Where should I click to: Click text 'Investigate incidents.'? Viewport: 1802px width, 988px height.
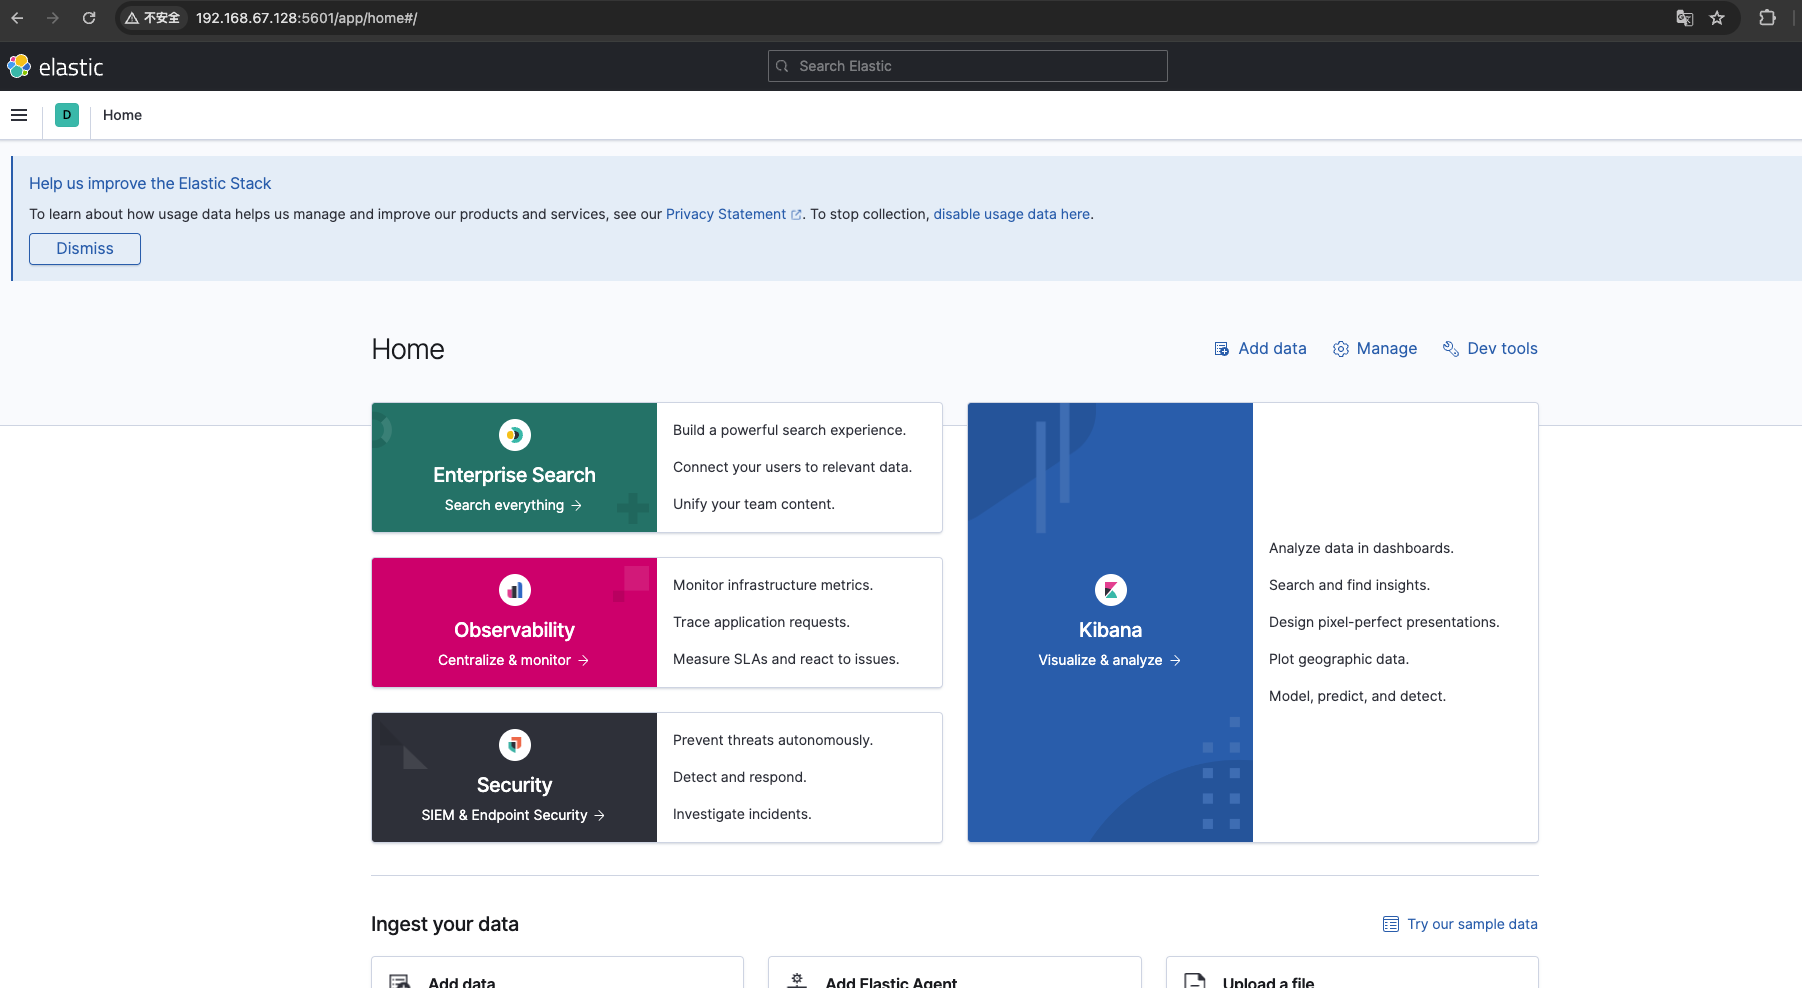pyautogui.click(x=742, y=814)
